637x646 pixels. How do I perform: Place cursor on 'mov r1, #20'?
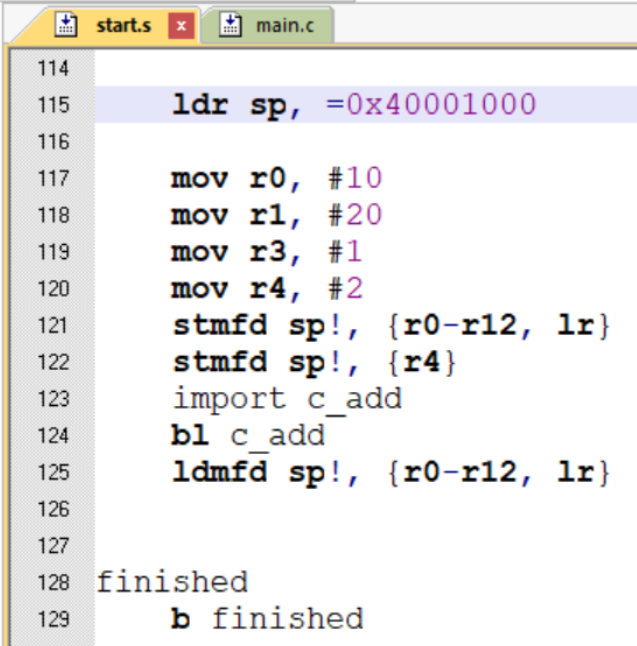(x=277, y=215)
